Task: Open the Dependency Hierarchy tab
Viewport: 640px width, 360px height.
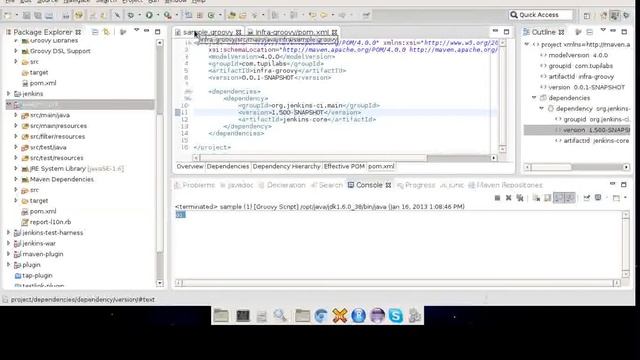Action: click(287, 167)
